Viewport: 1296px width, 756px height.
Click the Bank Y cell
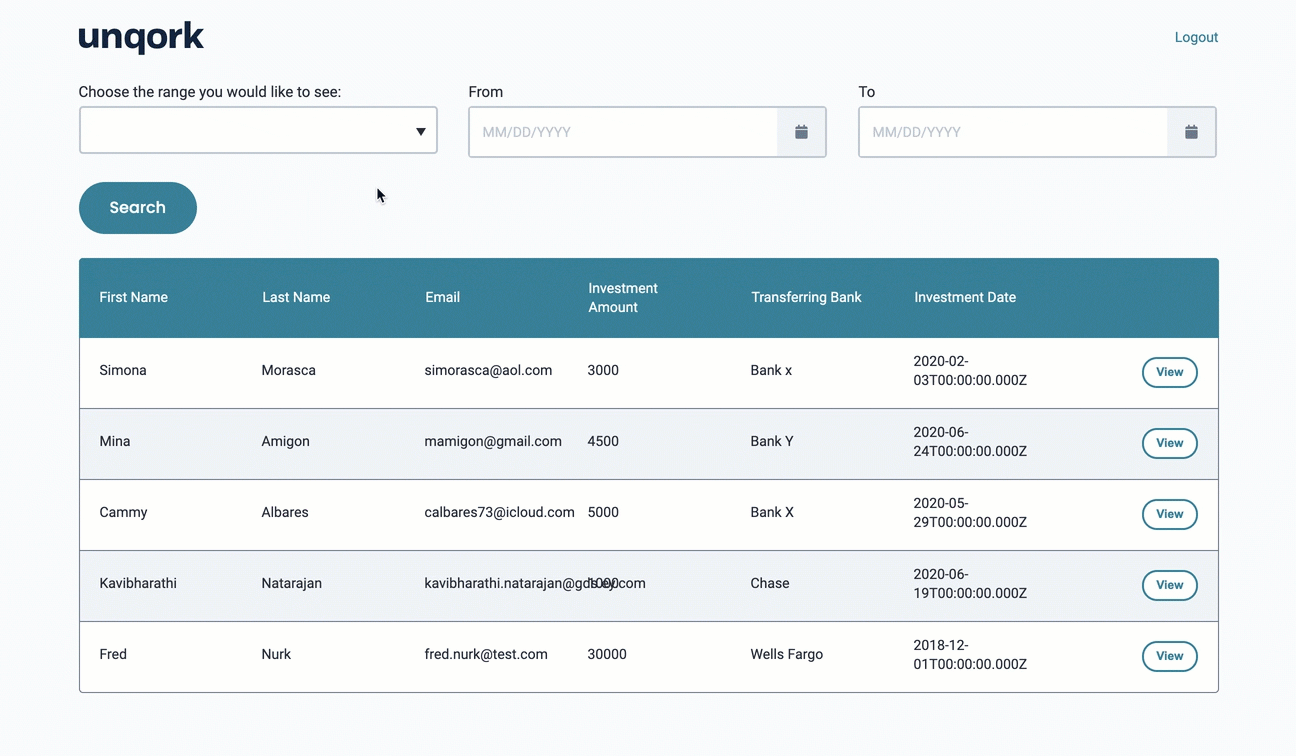point(772,441)
